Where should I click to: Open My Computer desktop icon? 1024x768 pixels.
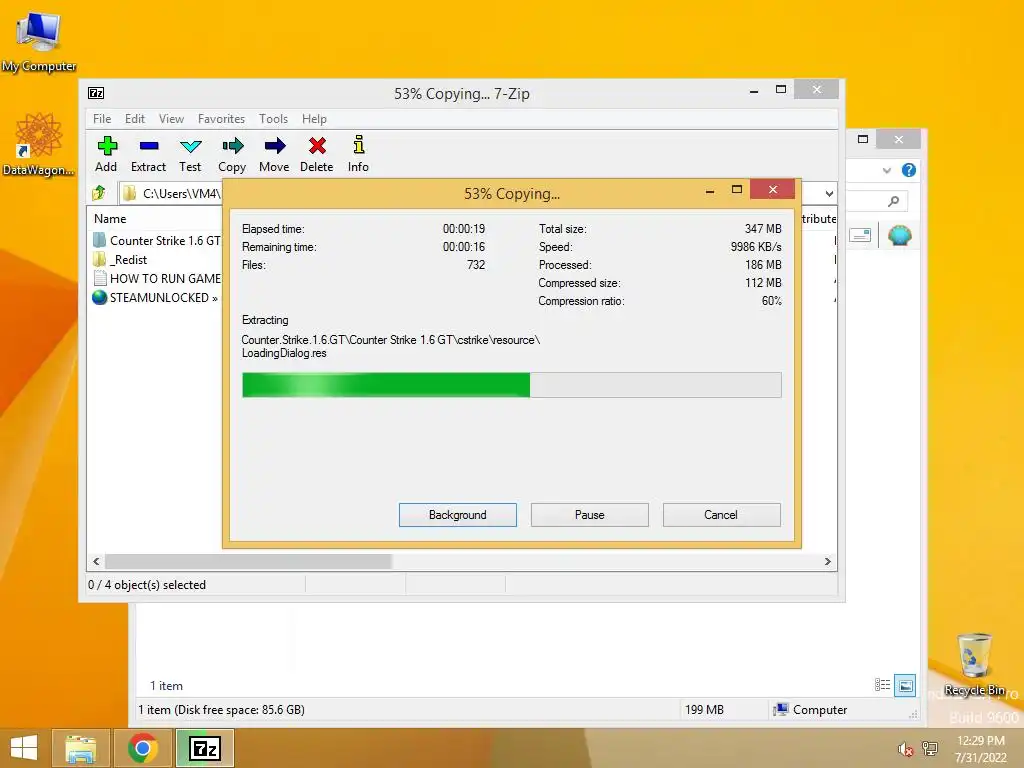(x=39, y=42)
